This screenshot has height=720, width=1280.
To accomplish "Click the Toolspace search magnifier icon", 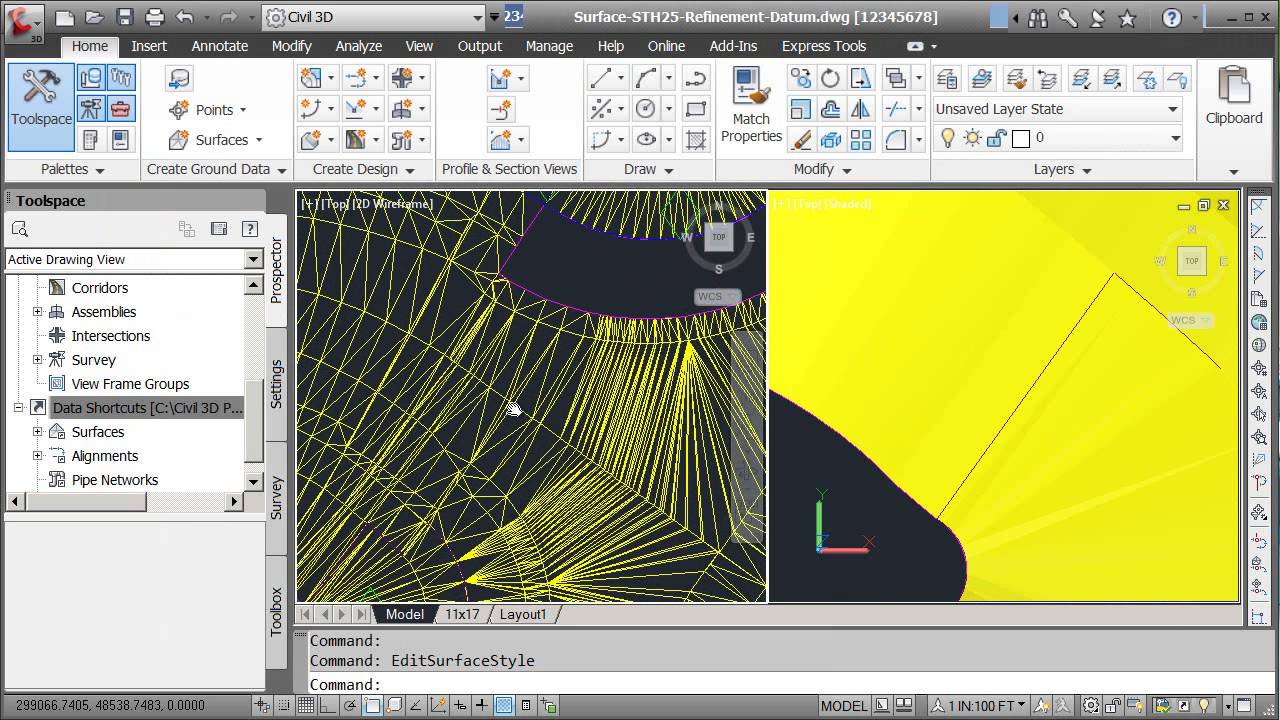I will [20, 229].
